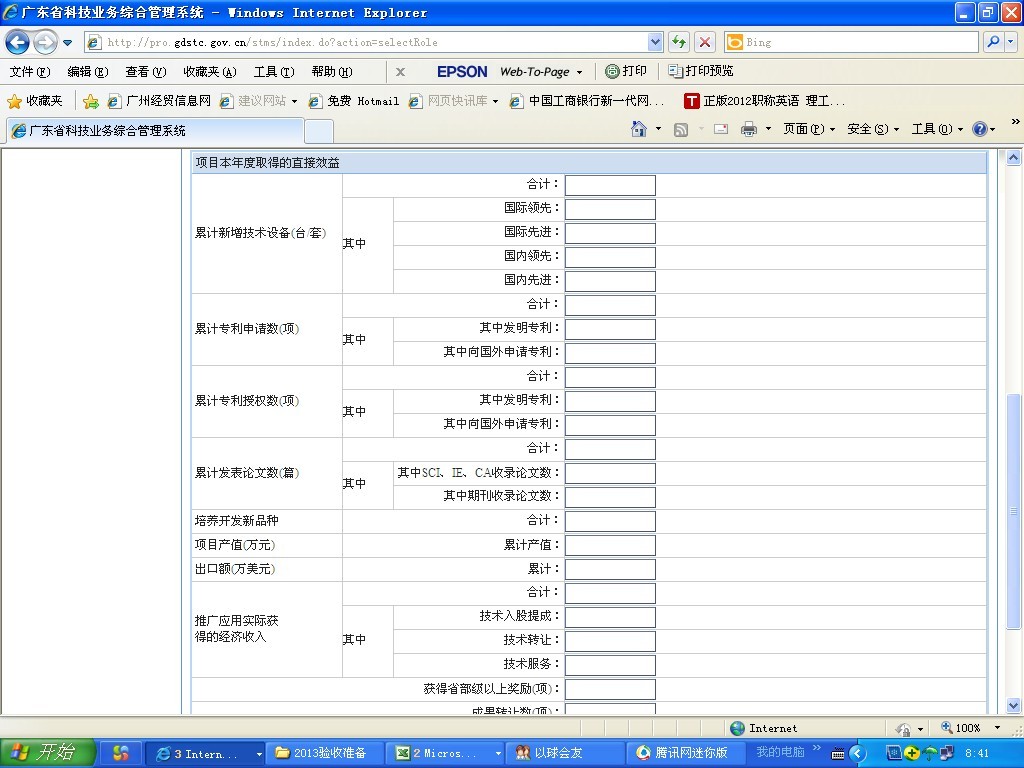Open the Web-To-Page dropdown arrow
The image size is (1024, 768).
(579, 72)
